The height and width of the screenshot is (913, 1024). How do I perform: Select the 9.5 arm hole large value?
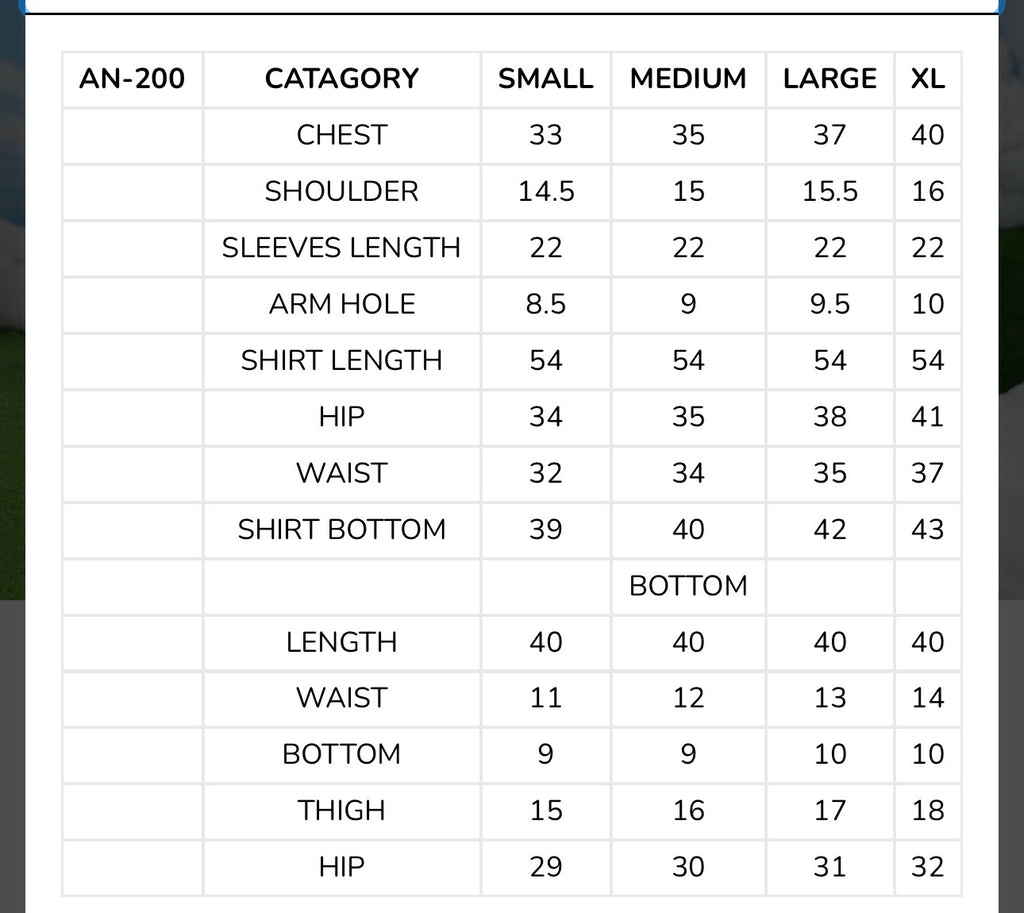tap(829, 304)
